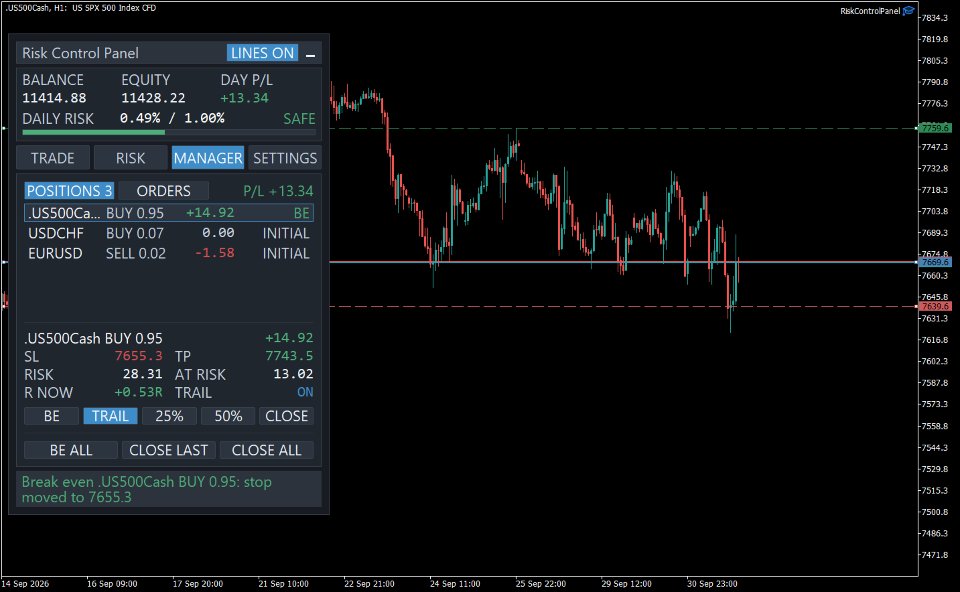The image size is (960, 592).
Task: Select the MANAGER tab
Action: click(x=208, y=158)
